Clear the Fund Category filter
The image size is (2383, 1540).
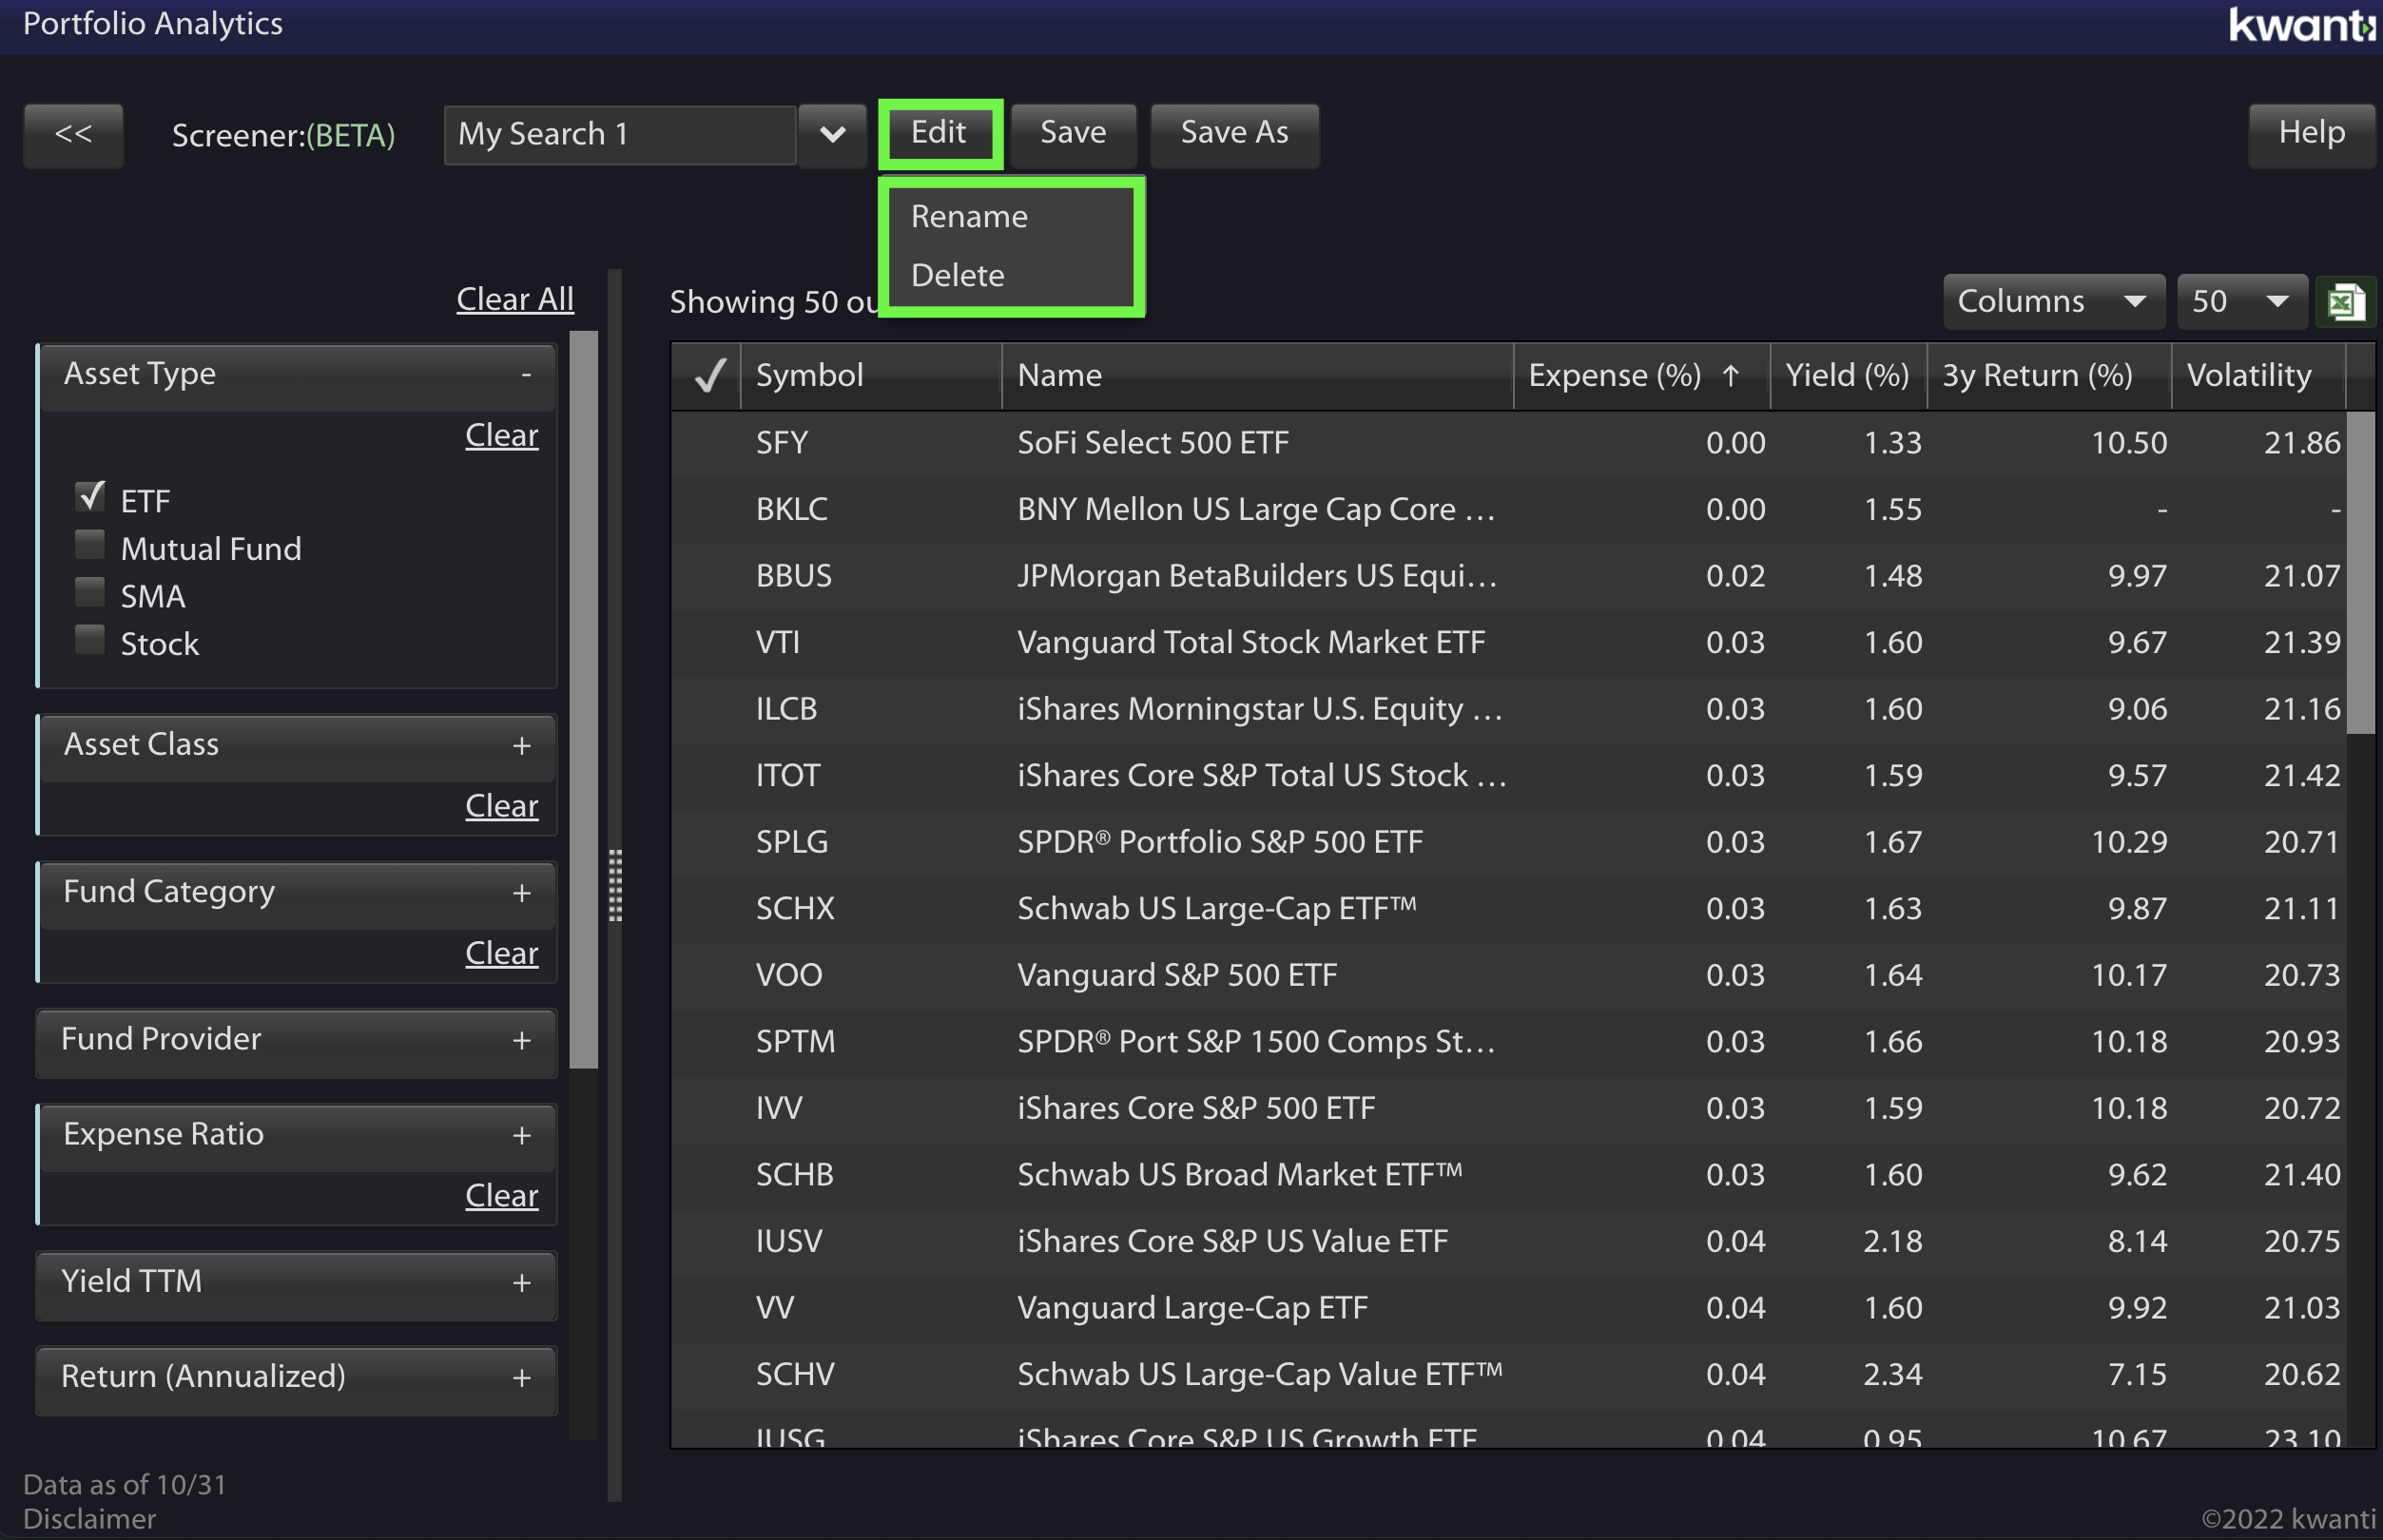click(501, 954)
